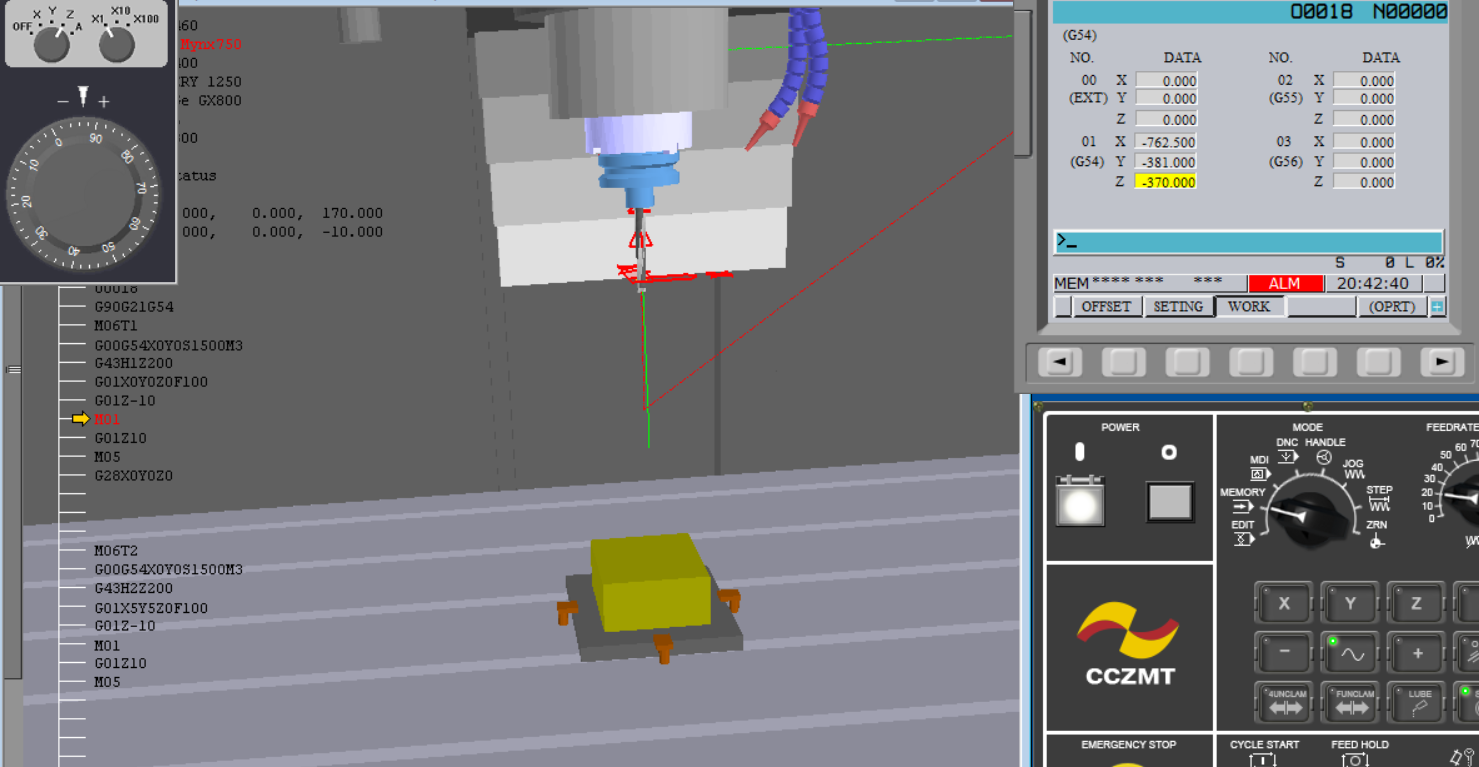1479x767 pixels.
Task: Select the G43H2Z200 program line
Action: pos(134,589)
